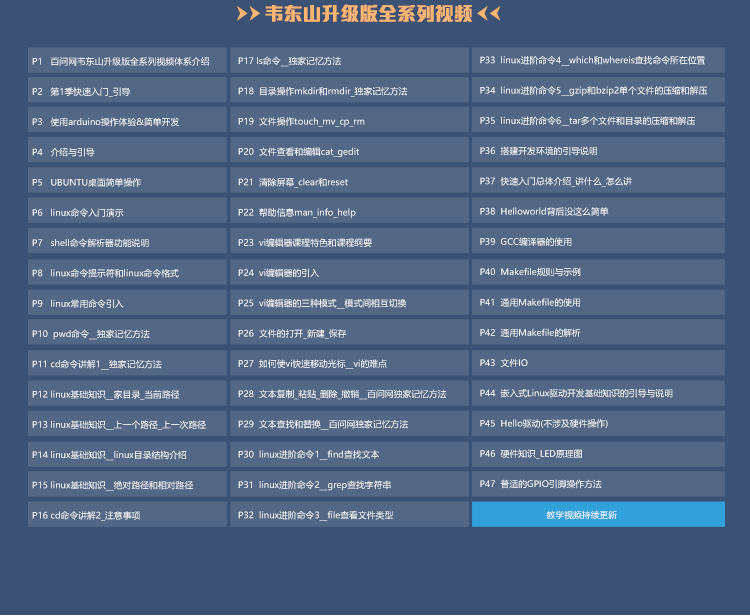Open P11 cd命令讲解1 entry
Screen dimensions: 750x616
pyautogui.click(x=127, y=363)
